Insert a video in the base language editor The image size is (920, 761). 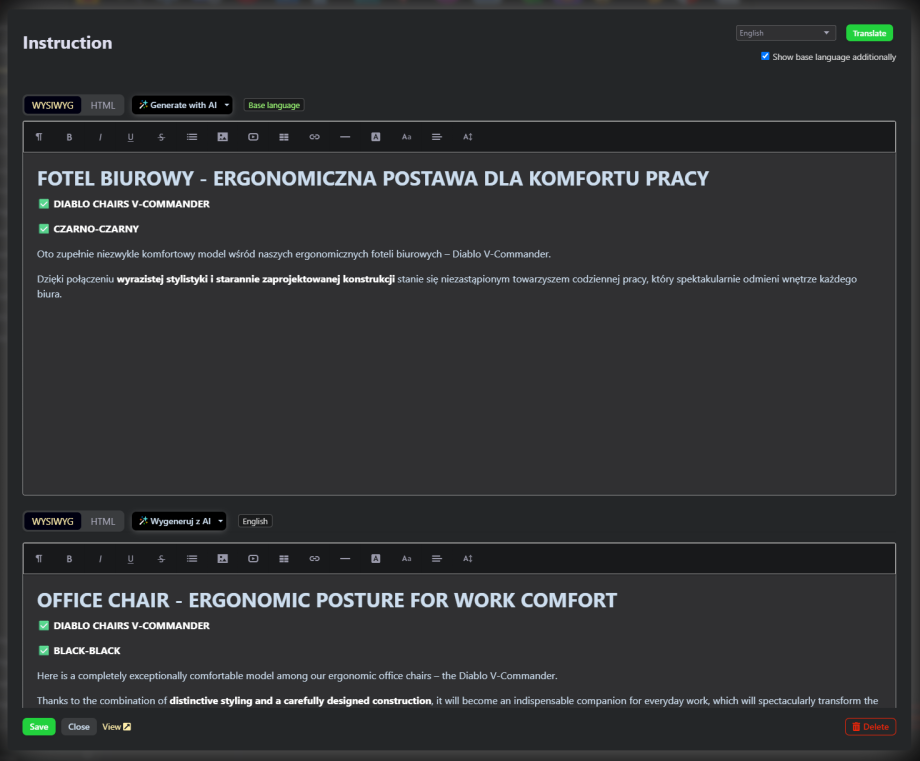(253, 137)
